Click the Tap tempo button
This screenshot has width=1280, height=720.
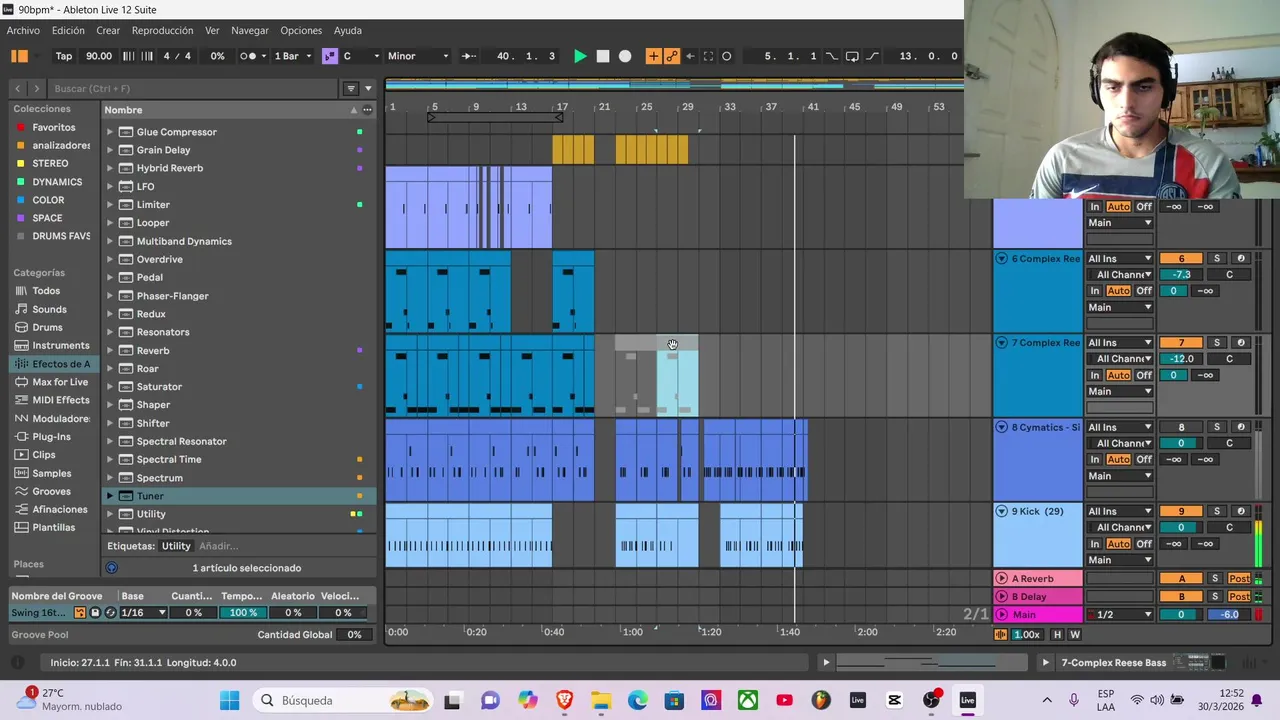coord(64,56)
